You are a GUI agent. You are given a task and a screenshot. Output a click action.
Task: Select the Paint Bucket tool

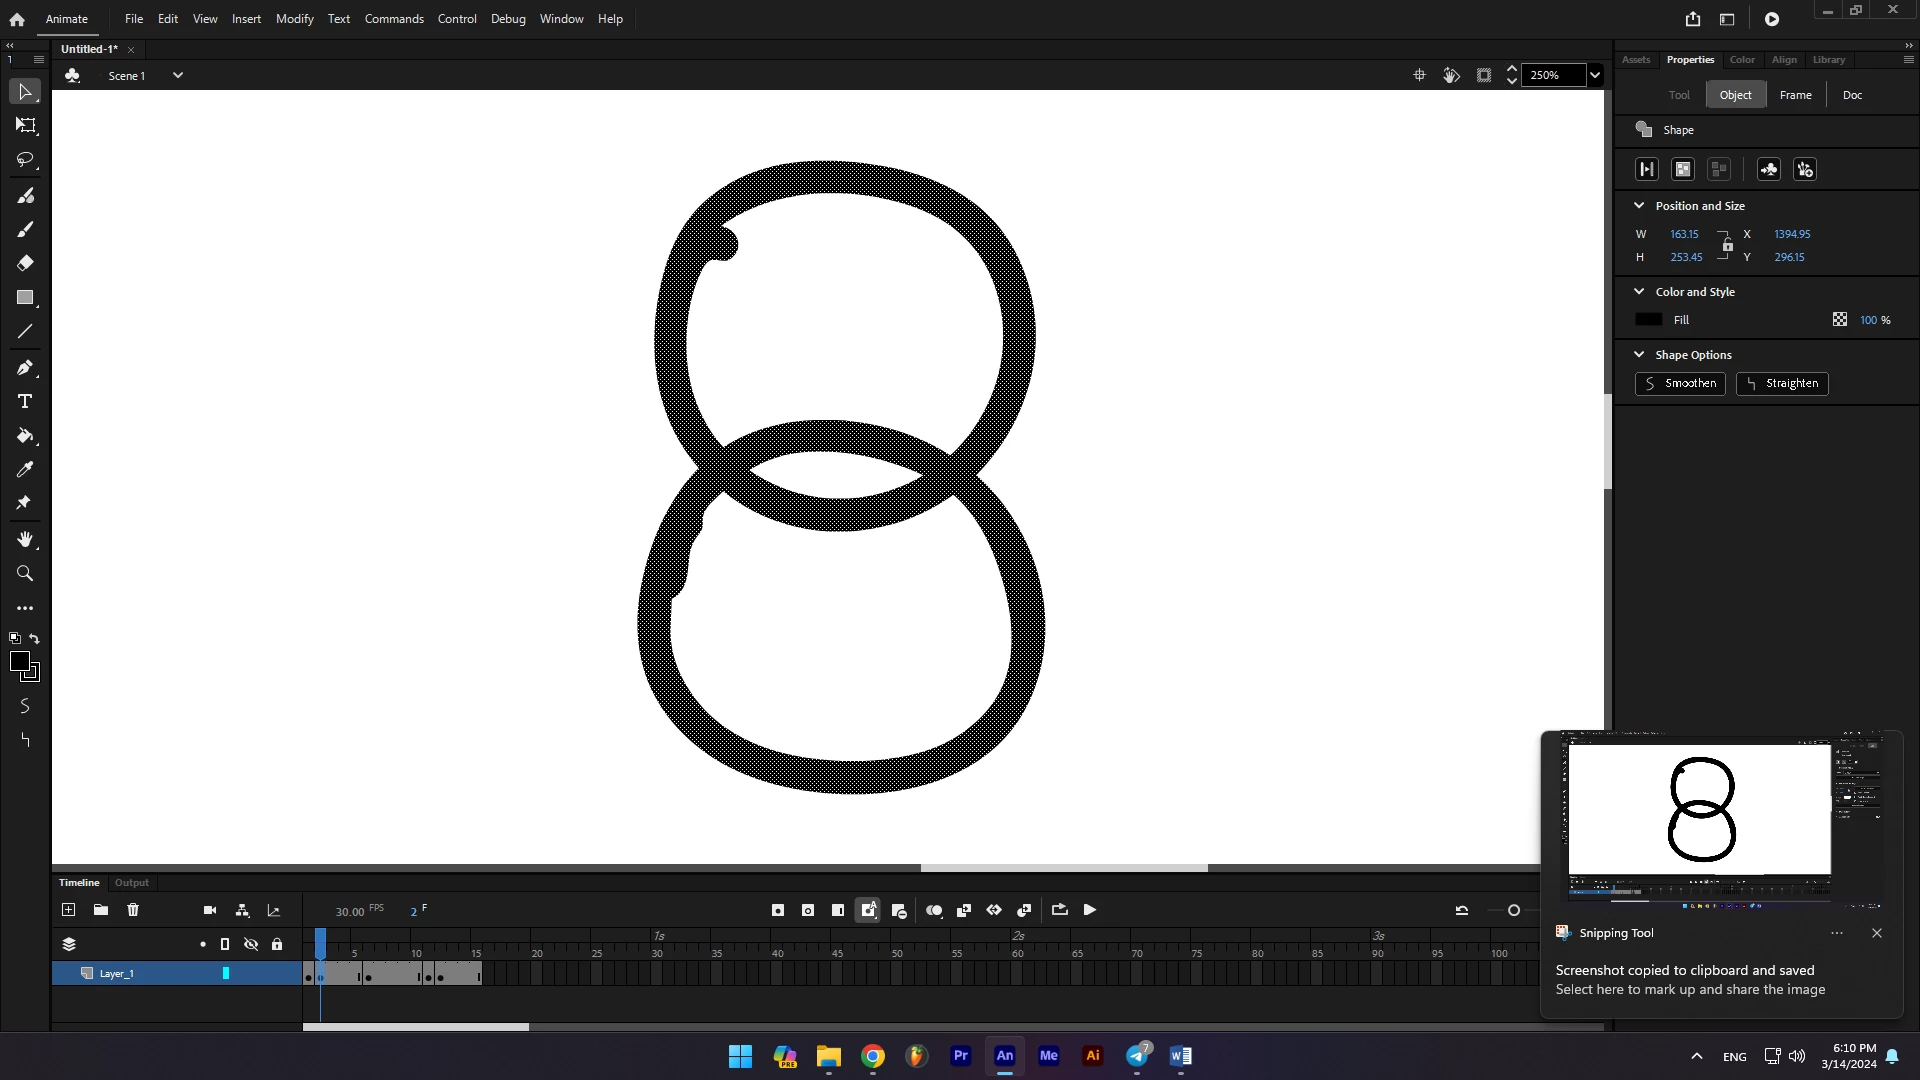(25, 436)
